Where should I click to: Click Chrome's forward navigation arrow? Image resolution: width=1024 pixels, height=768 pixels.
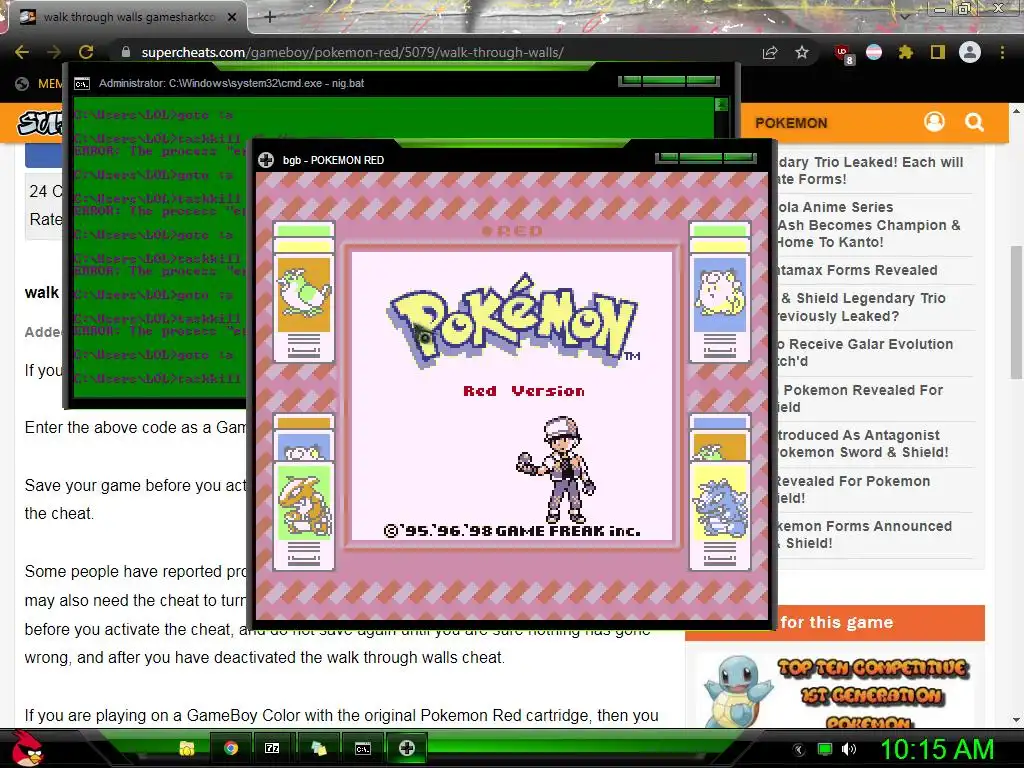(54, 52)
